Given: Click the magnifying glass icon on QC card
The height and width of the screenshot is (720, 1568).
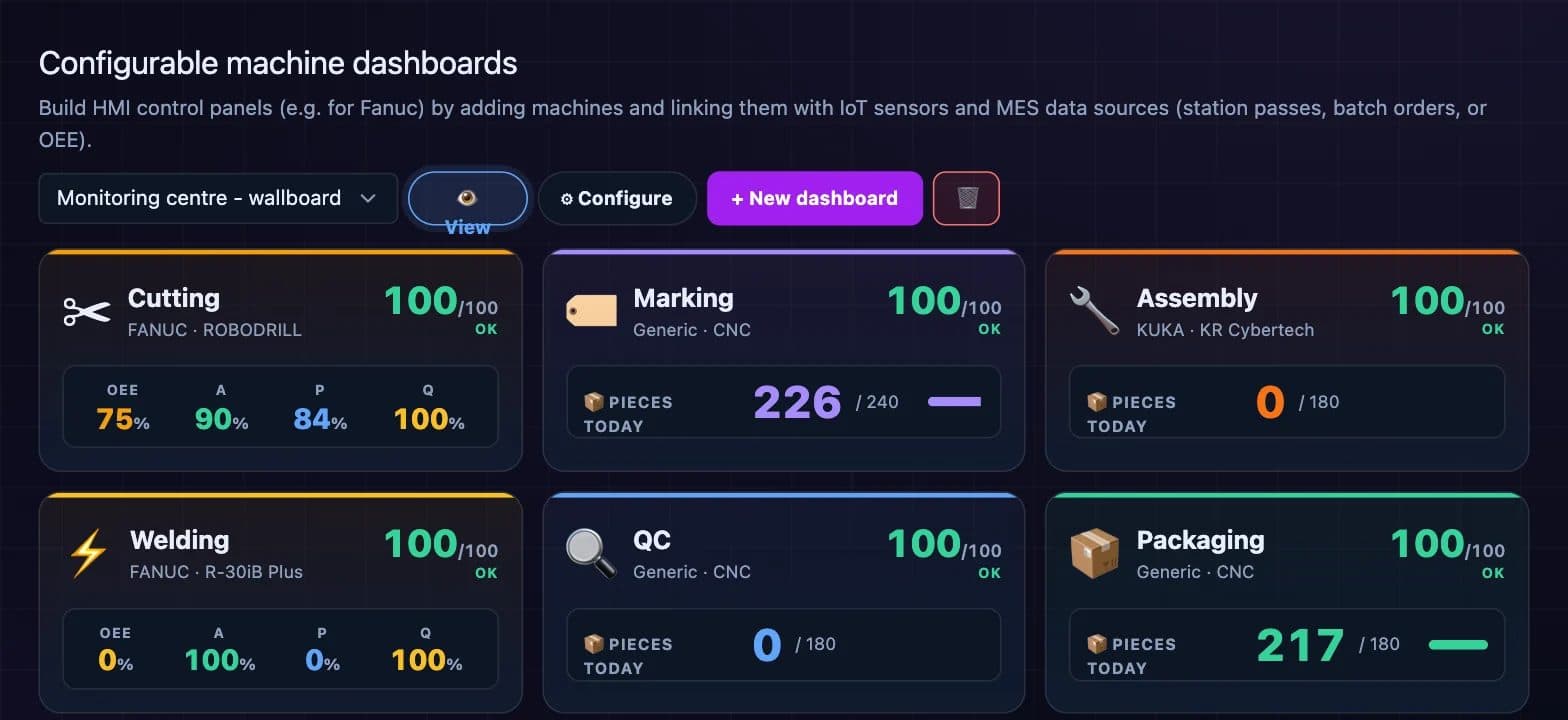Looking at the screenshot, I should click(x=590, y=553).
